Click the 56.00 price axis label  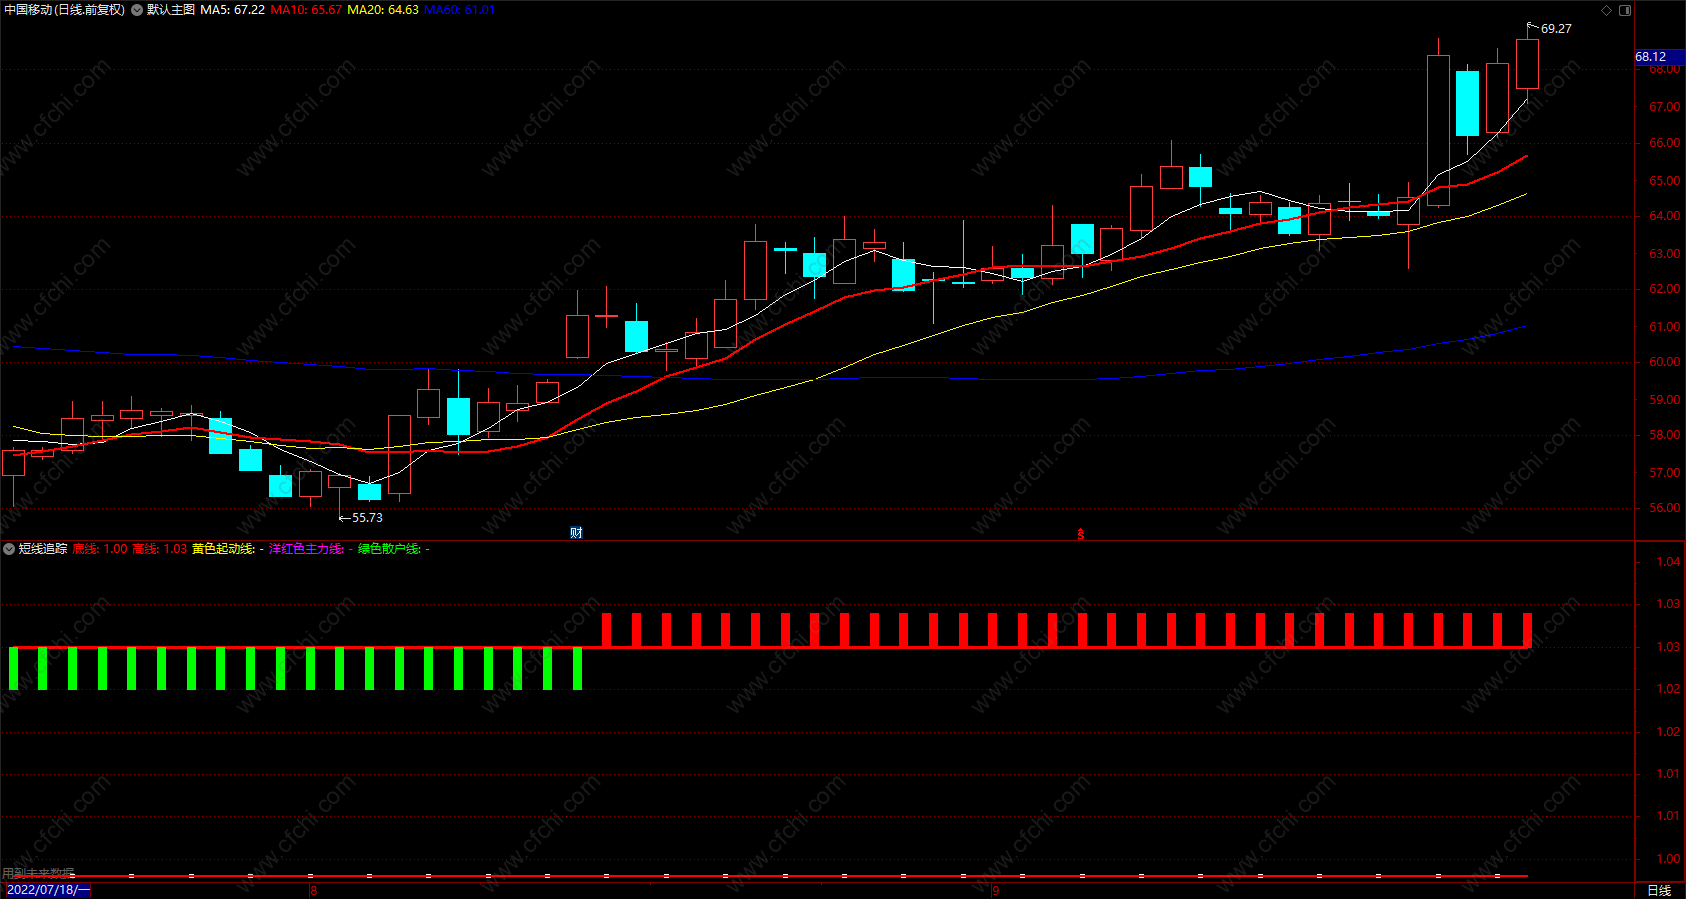pos(1664,508)
